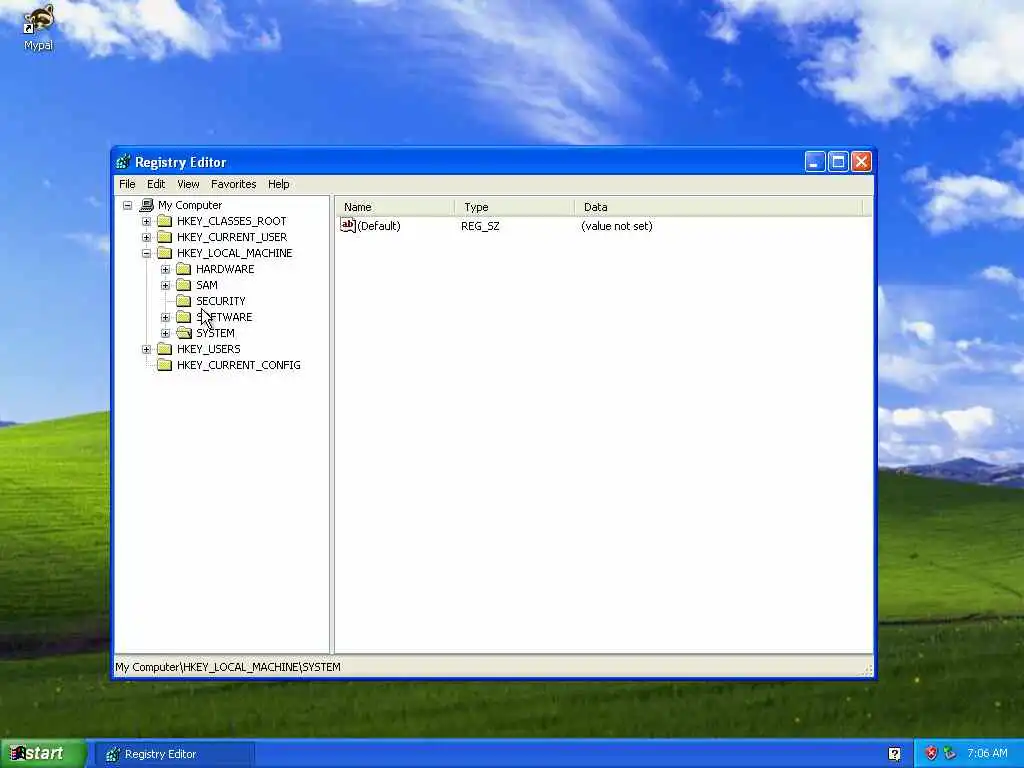Select the SOFTWARE key label

pos(224,317)
